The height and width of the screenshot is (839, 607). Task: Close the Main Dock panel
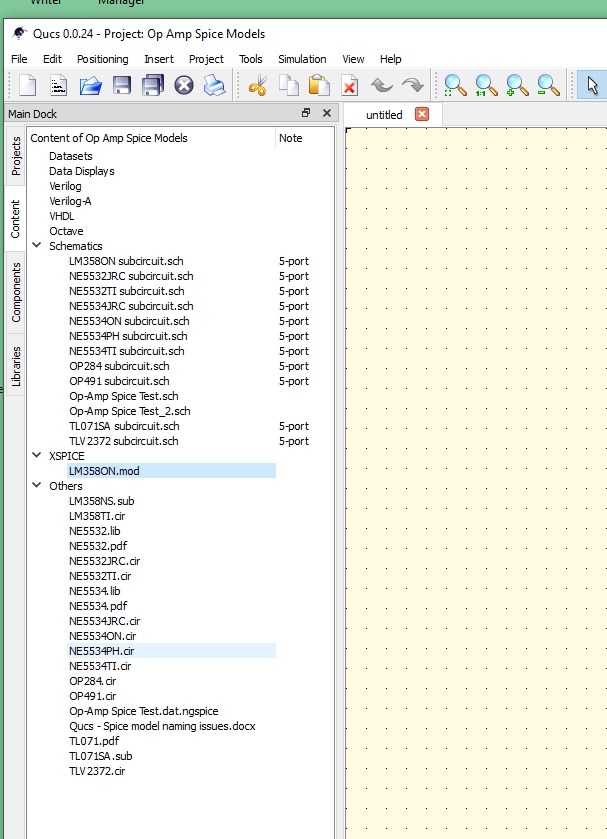(327, 113)
